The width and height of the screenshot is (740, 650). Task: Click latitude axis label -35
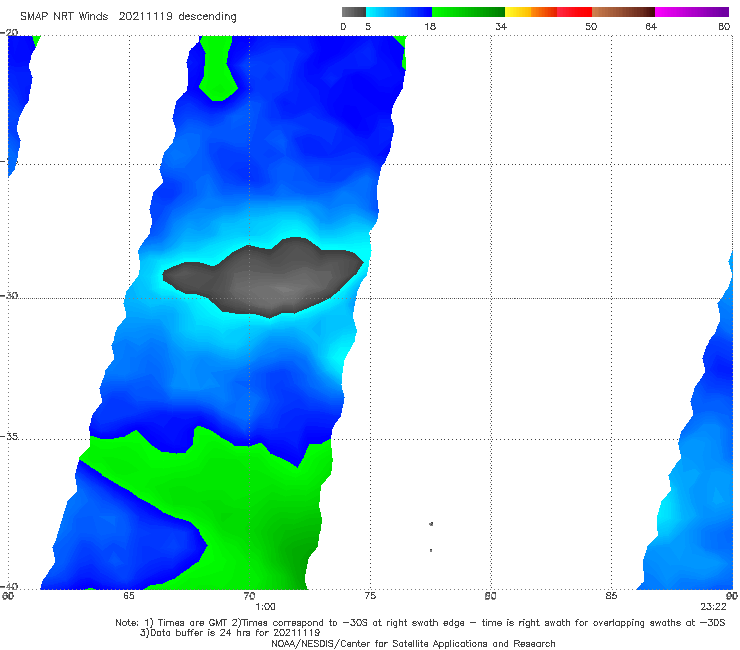point(10,437)
